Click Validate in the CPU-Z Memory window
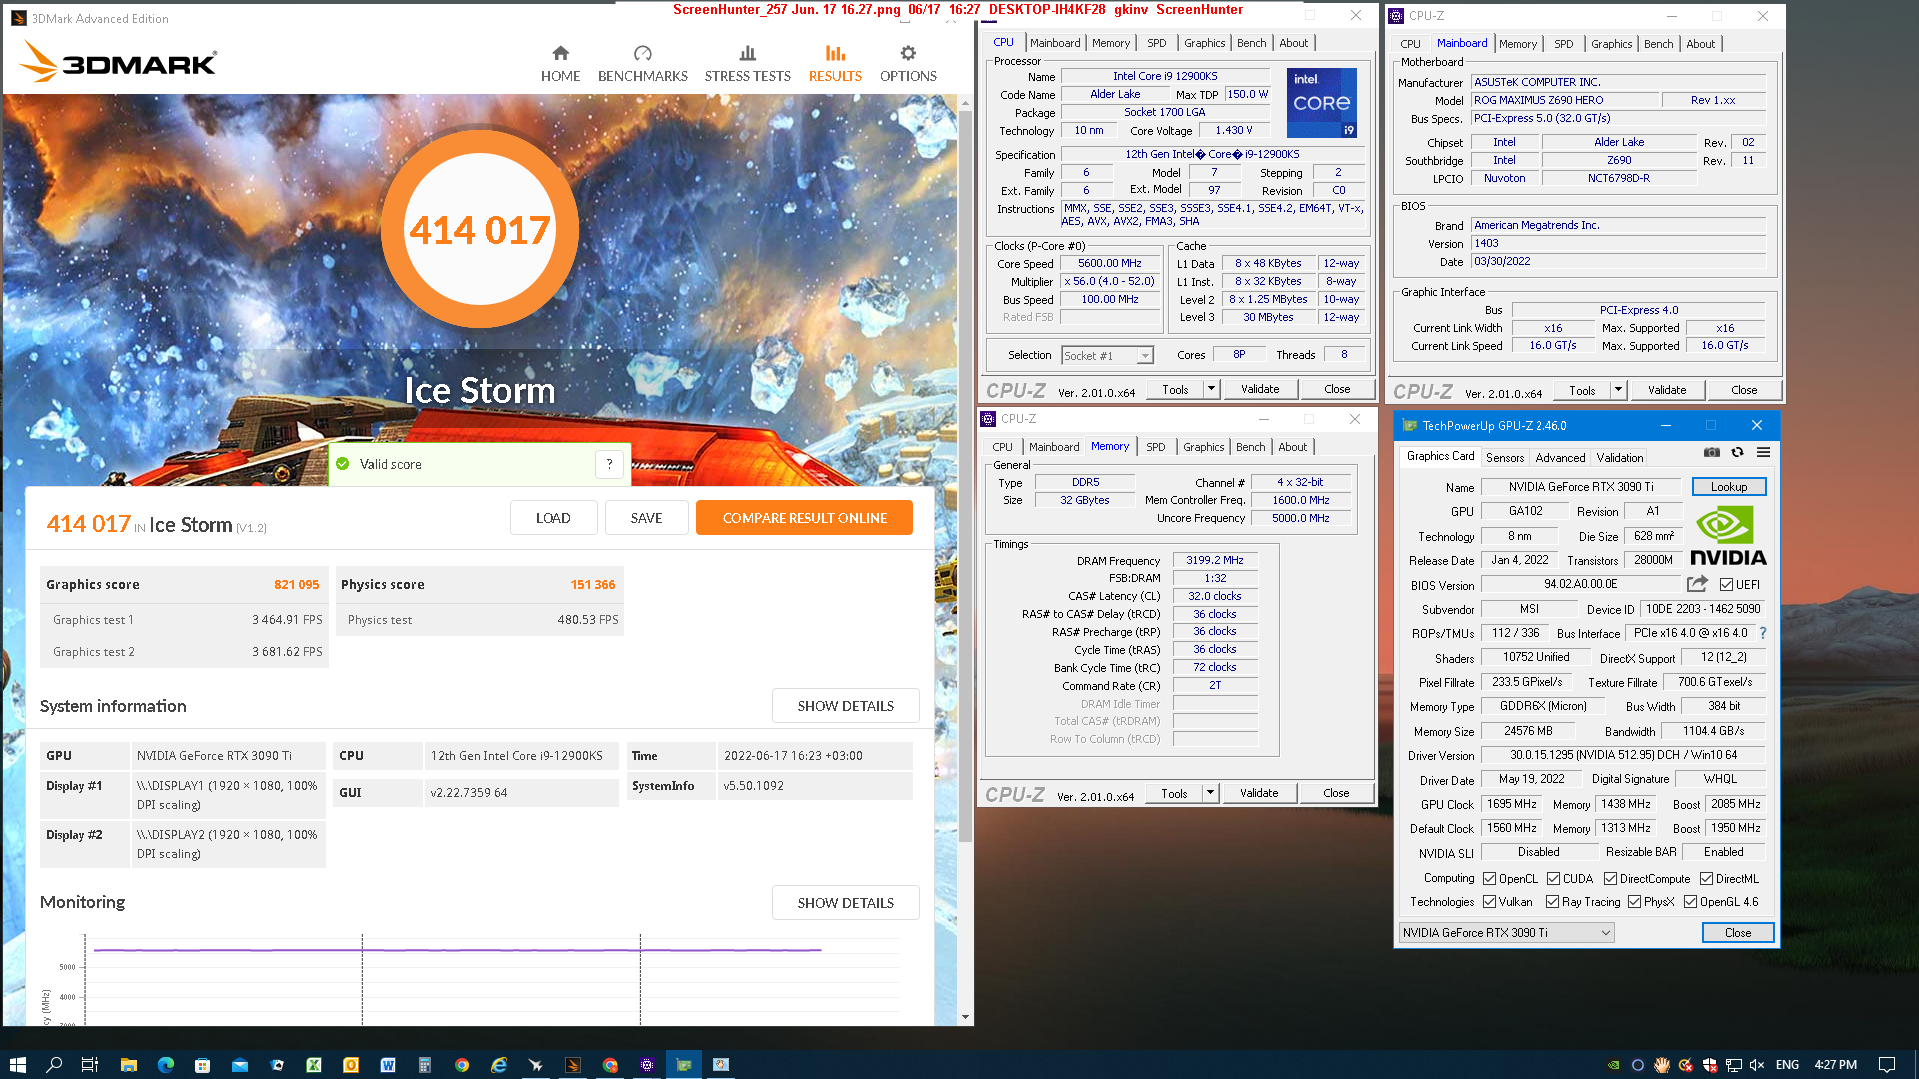This screenshot has width=1919, height=1079. point(1259,793)
